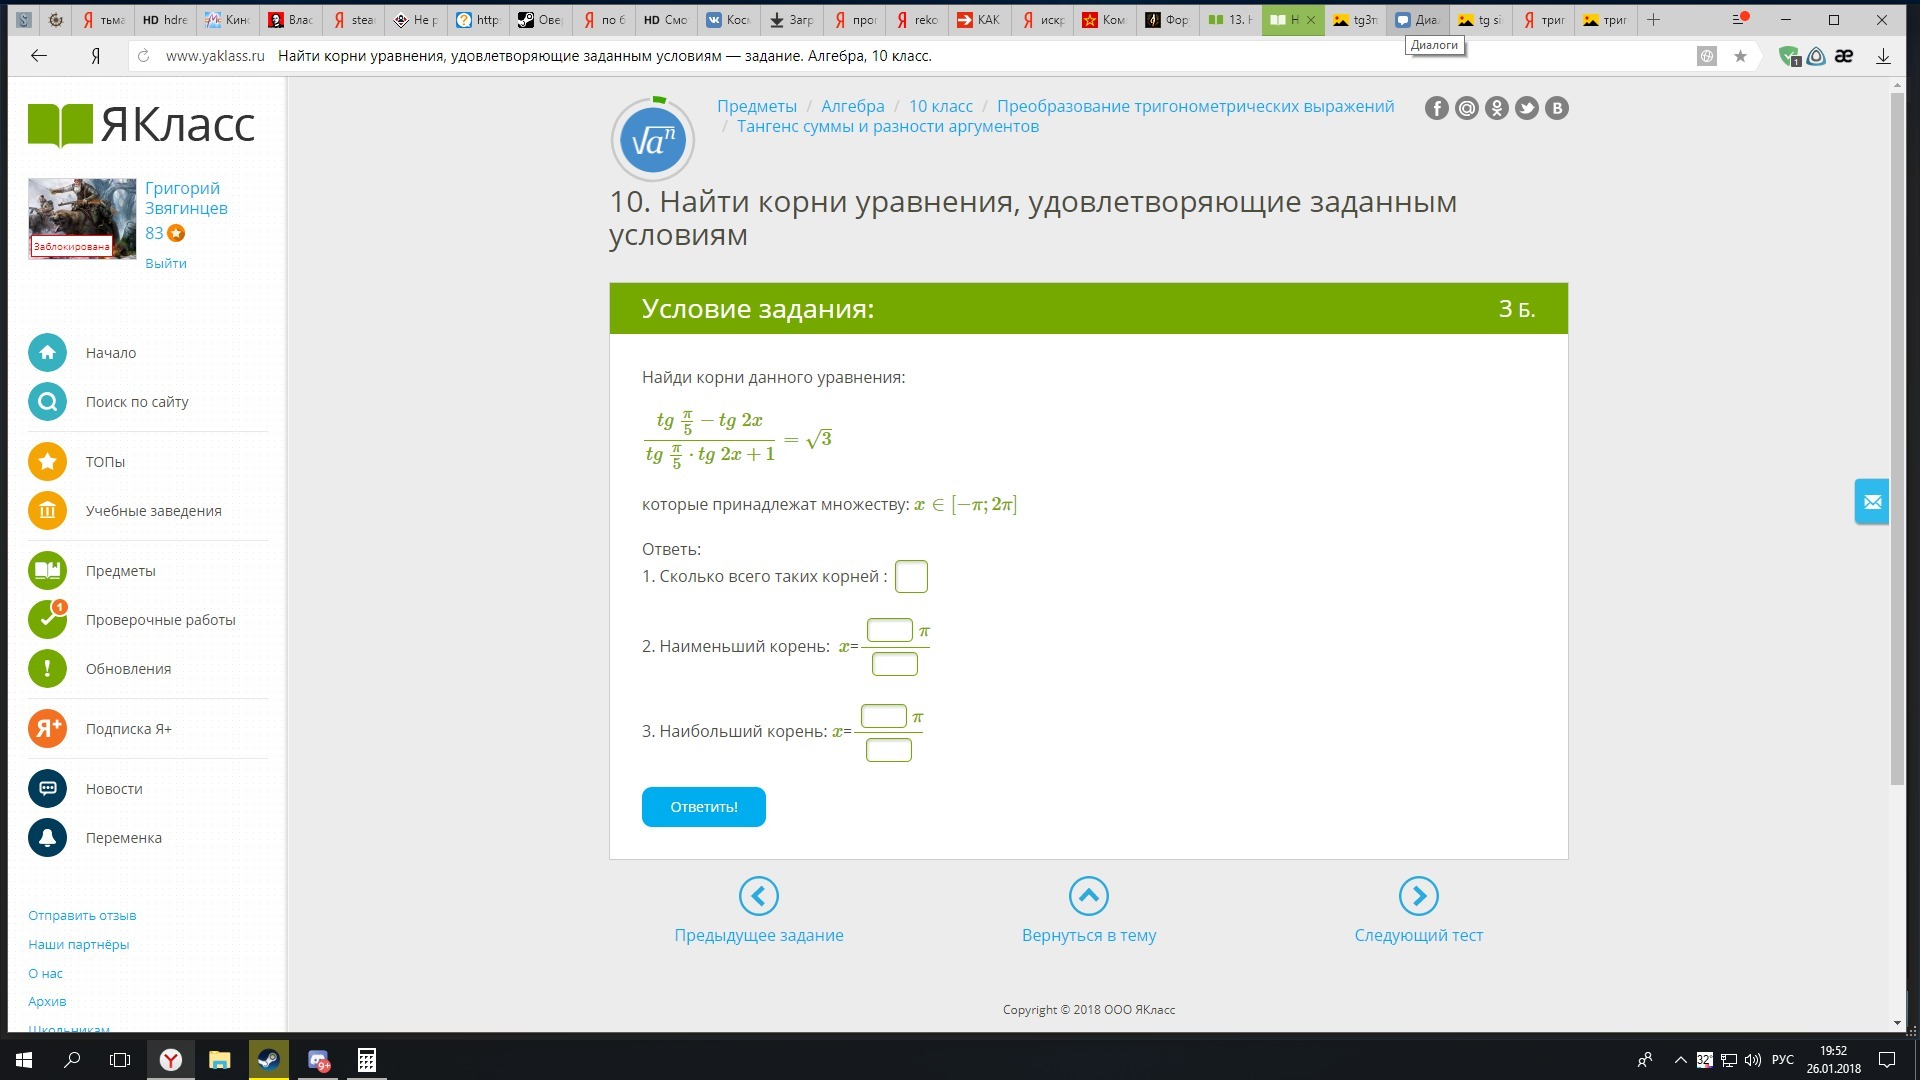Open the blue envelope feedback icon
The height and width of the screenshot is (1080, 1920).
[x=1872, y=502]
